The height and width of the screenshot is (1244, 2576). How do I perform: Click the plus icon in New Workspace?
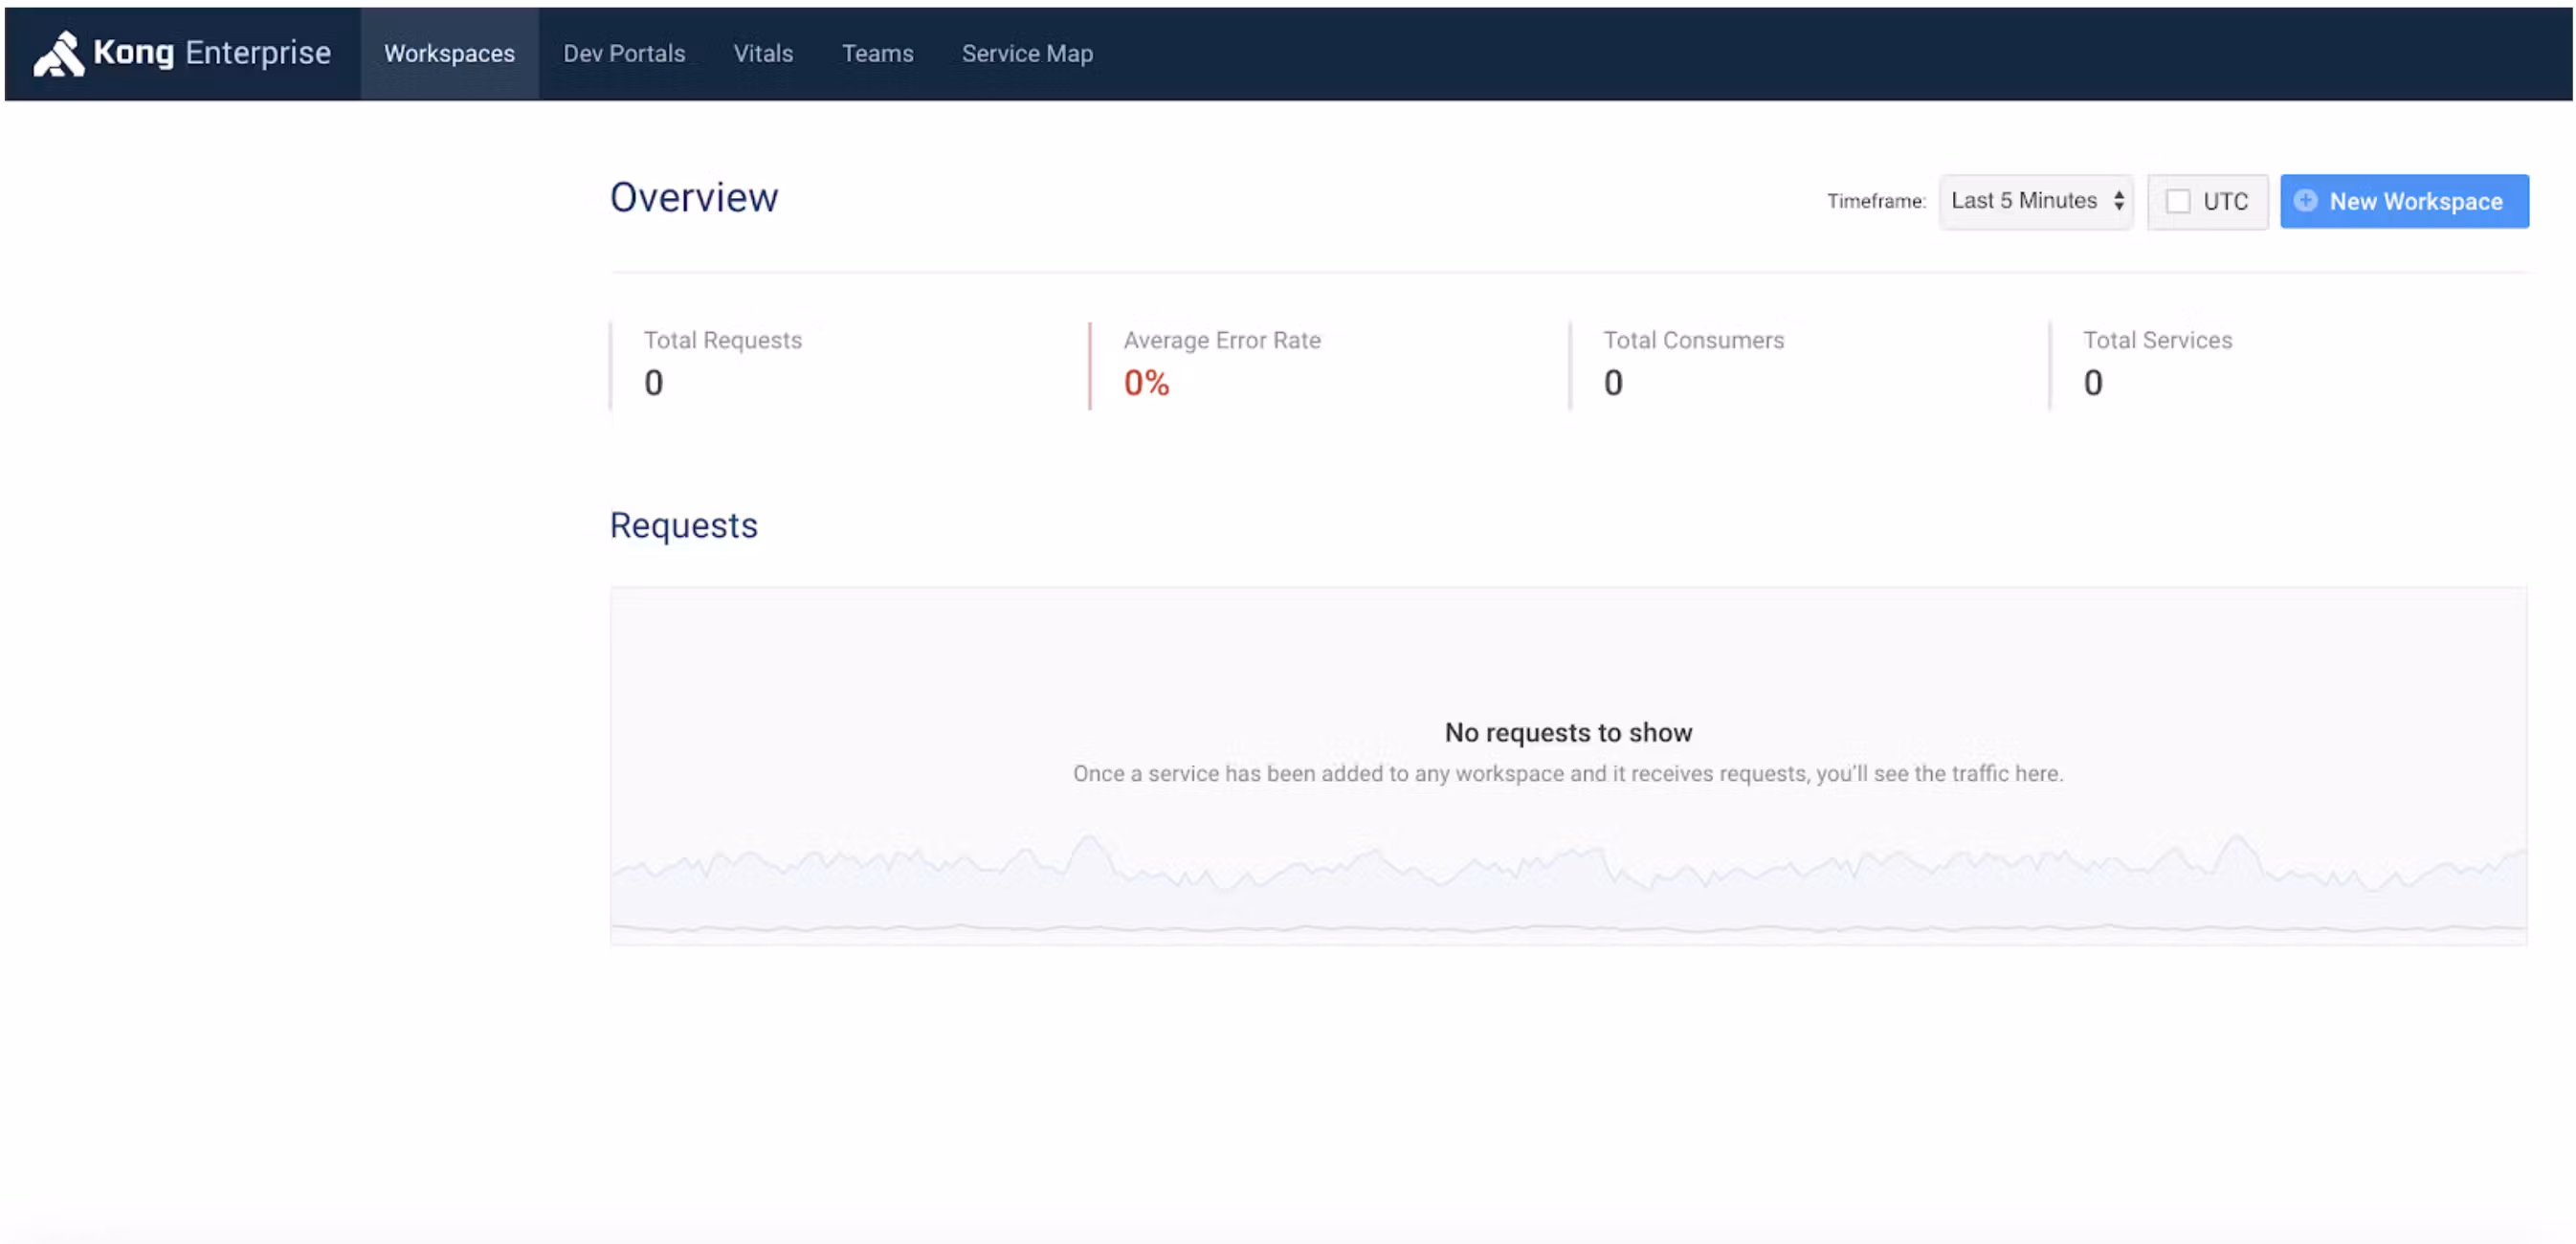[2306, 201]
